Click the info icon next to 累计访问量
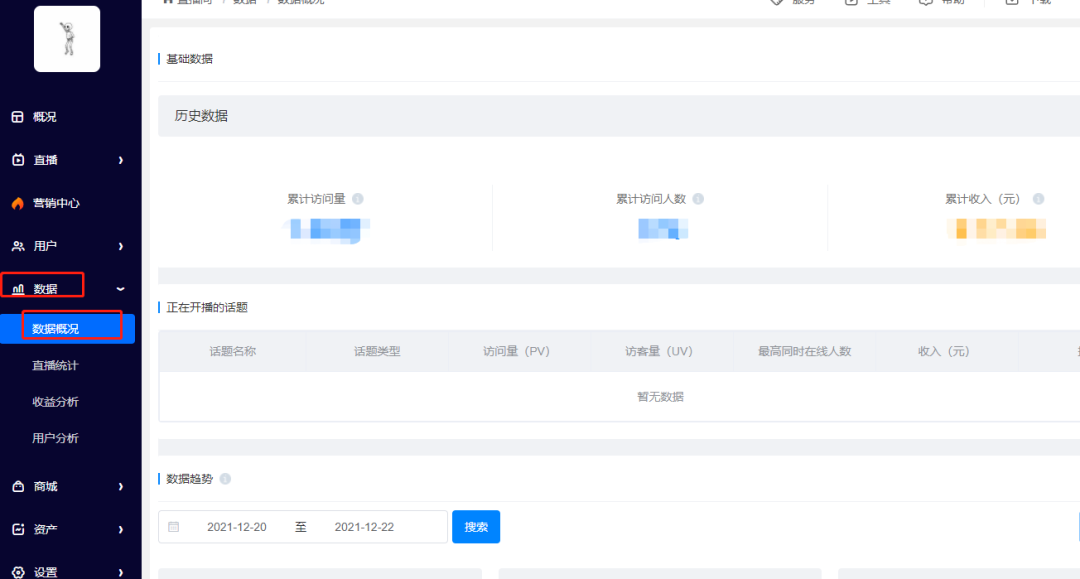 [358, 199]
